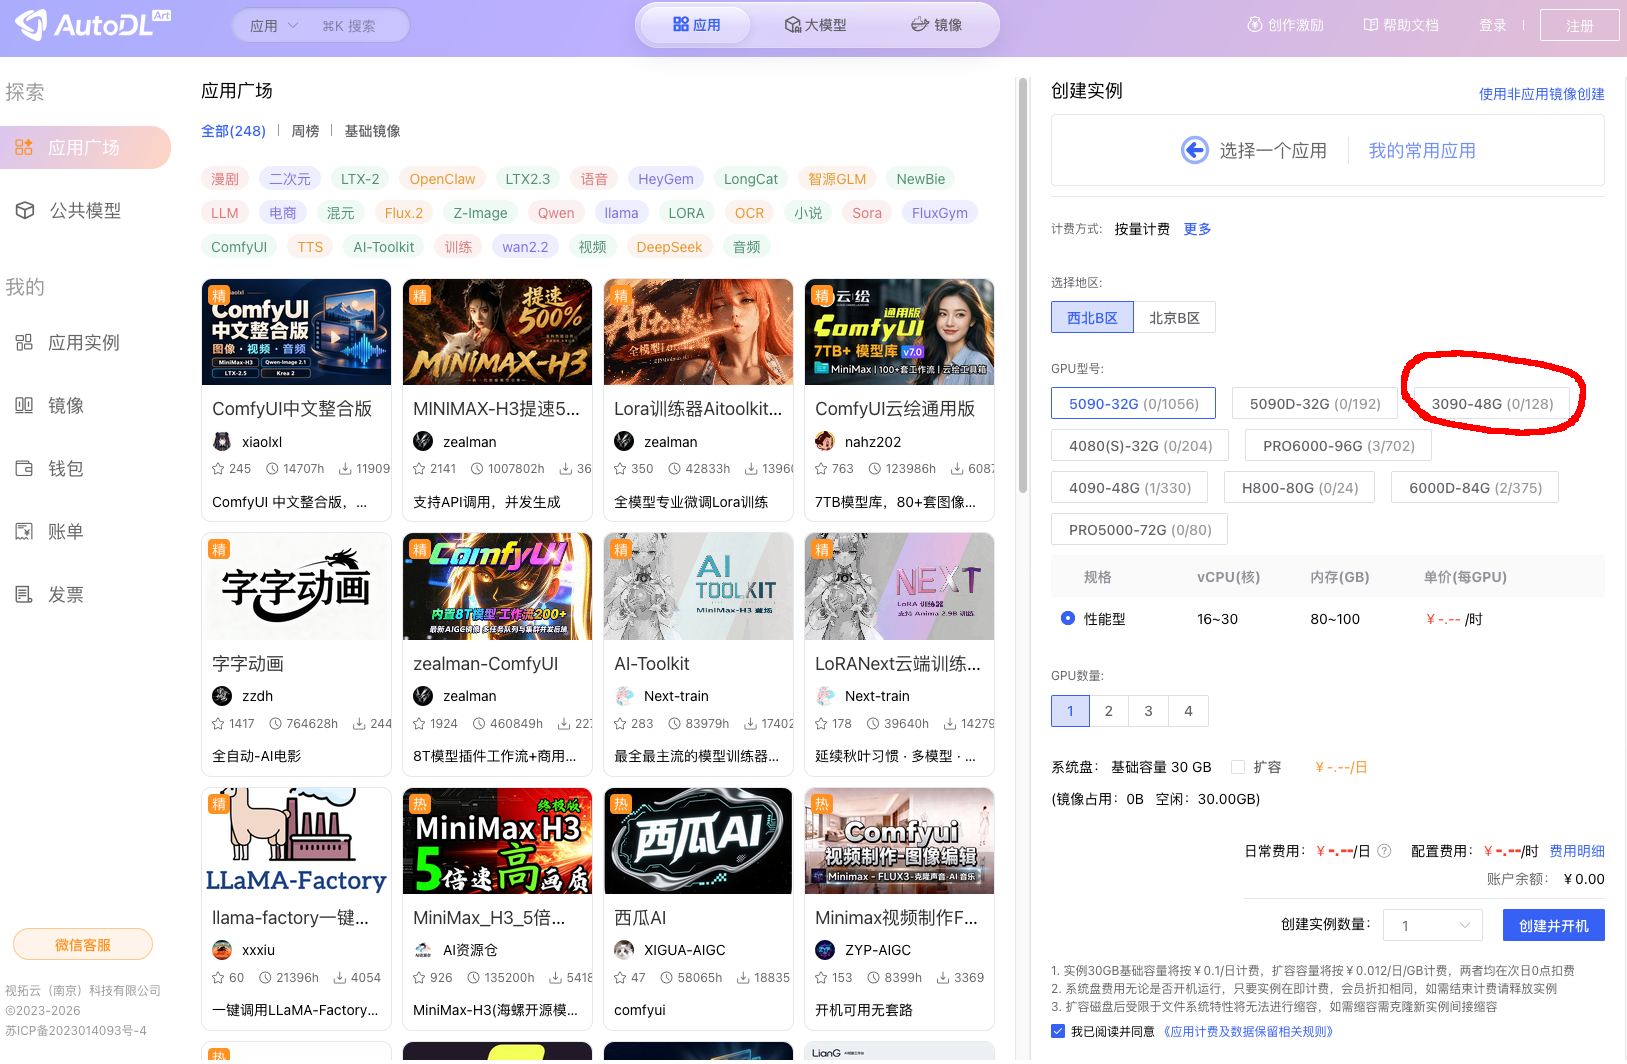This screenshot has width=1627, height=1064.
Task: Open 使用非应用镜像创建 link
Action: click(1541, 94)
